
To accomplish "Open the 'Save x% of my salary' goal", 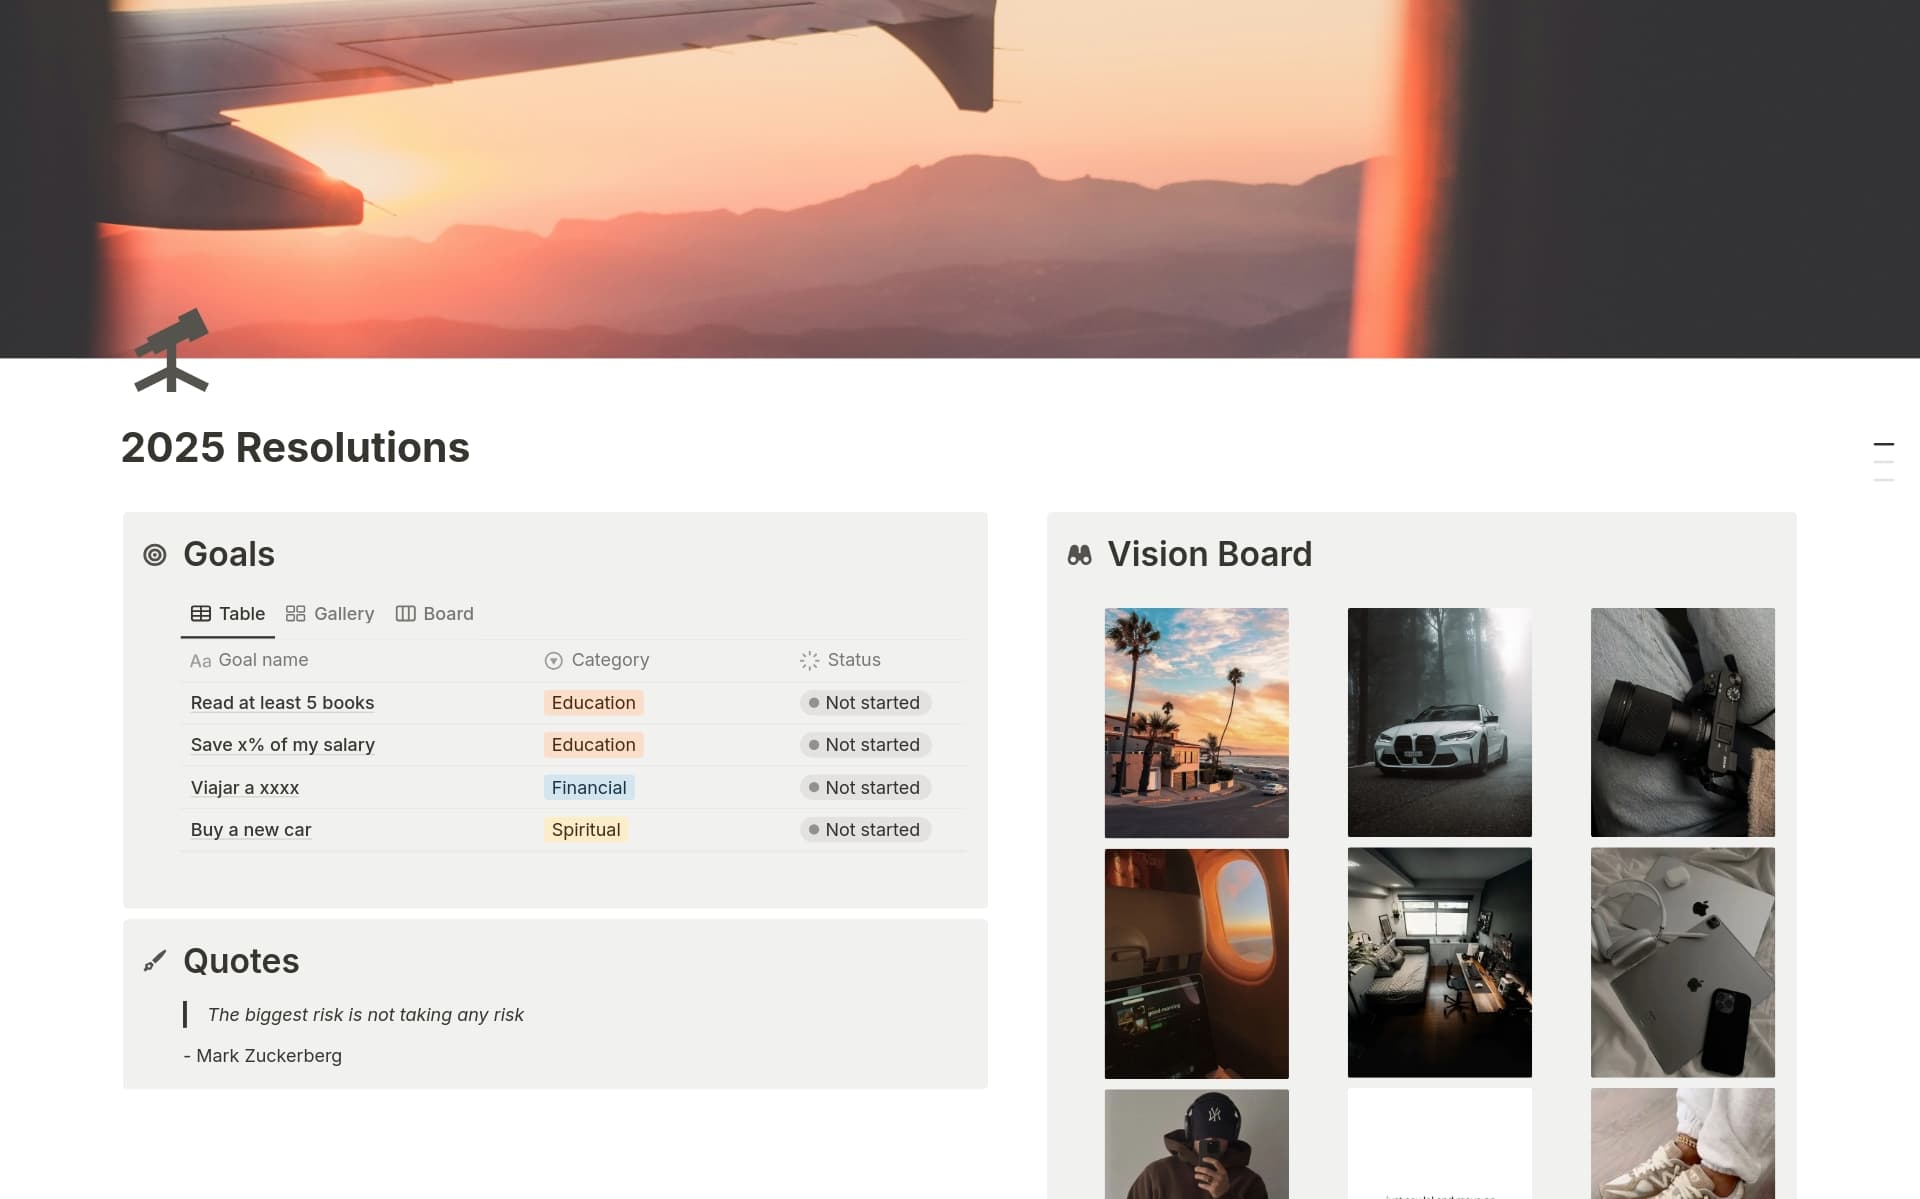I will [x=283, y=745].
